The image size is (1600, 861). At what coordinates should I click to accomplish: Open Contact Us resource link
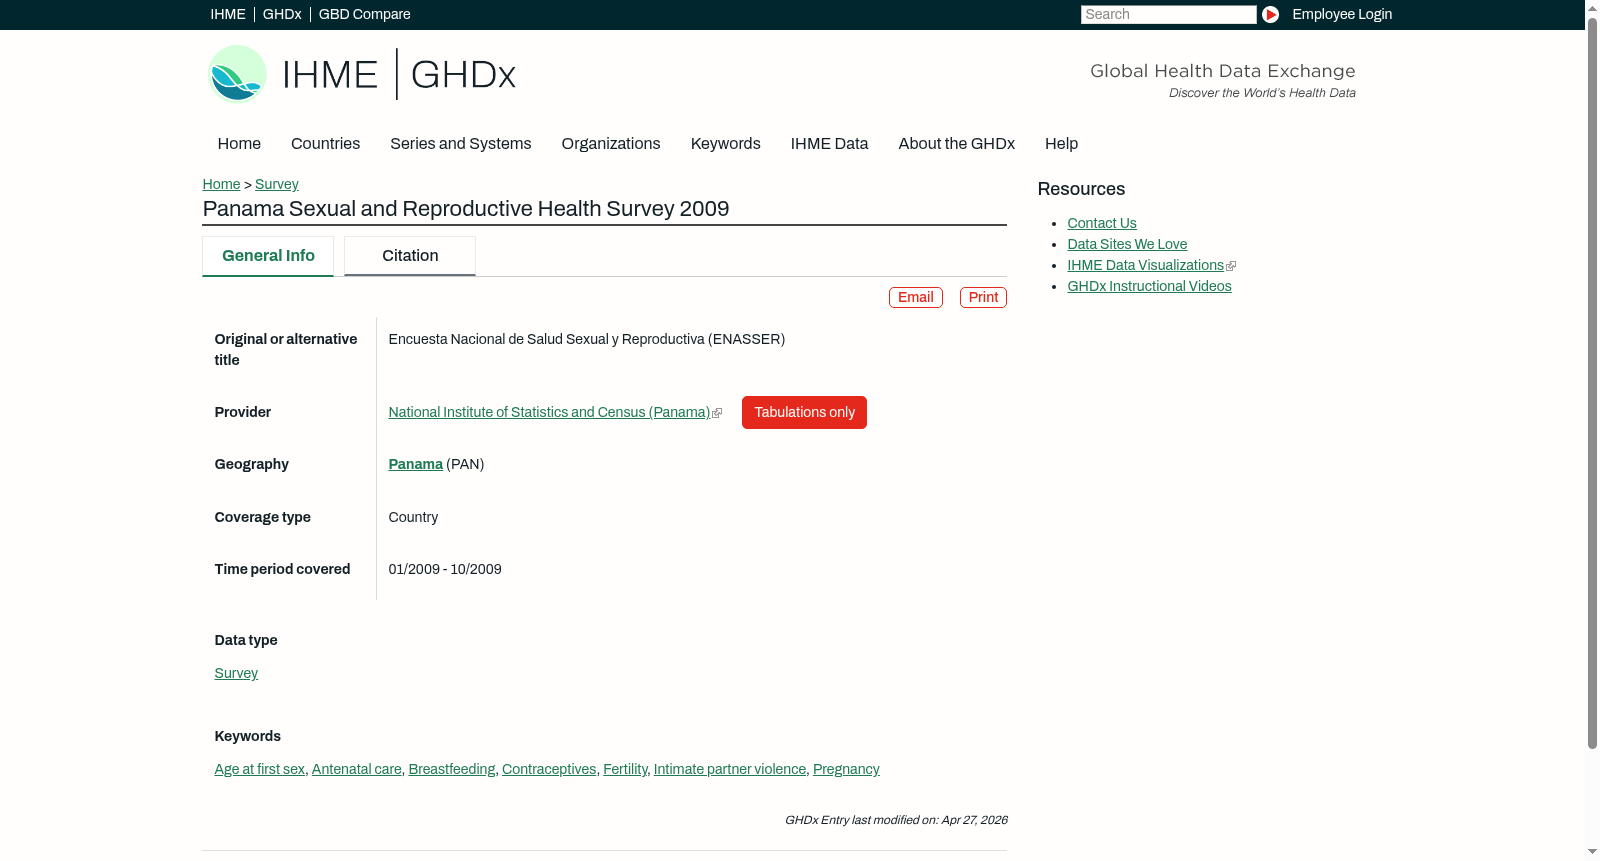tap(1102, 223)
